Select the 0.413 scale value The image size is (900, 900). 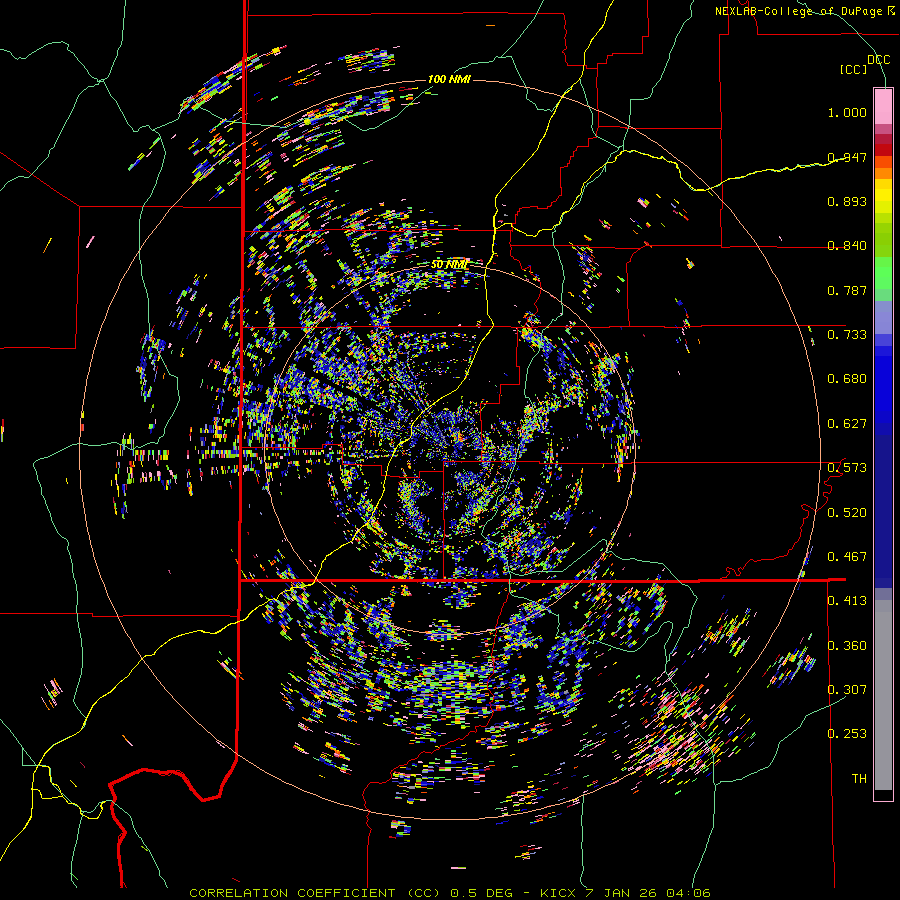[847, 601]
